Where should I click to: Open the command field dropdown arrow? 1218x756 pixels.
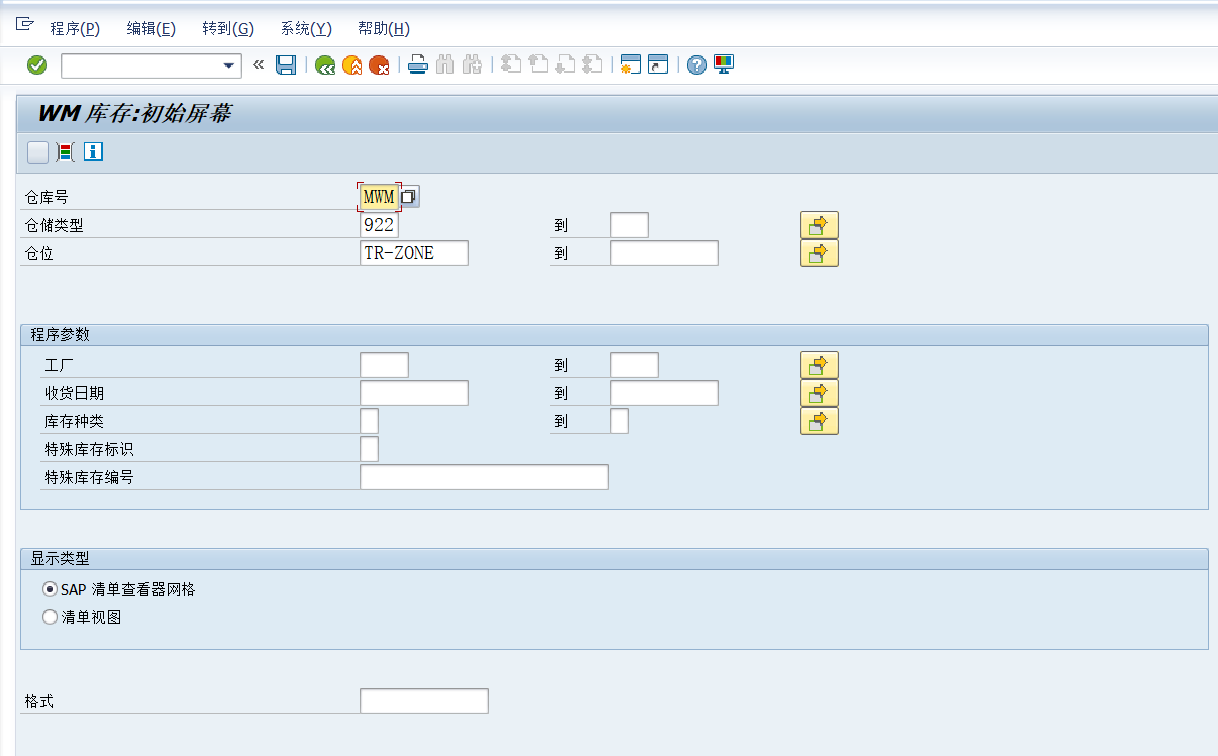[x=230, y=66]
